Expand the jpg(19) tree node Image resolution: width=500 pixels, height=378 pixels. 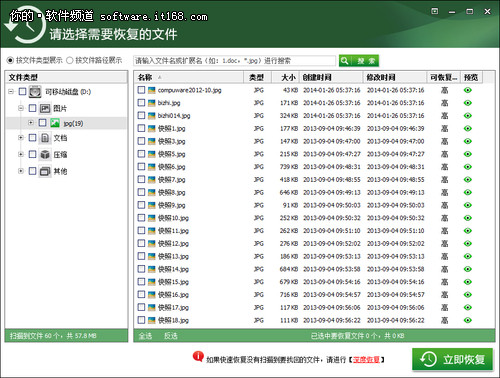coord(31,123)
